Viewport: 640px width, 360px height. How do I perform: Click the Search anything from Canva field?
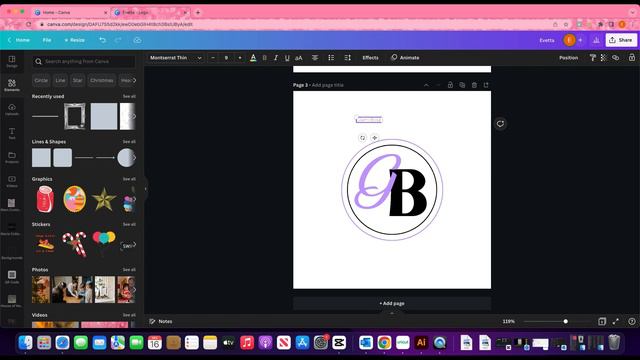[84, 61]
